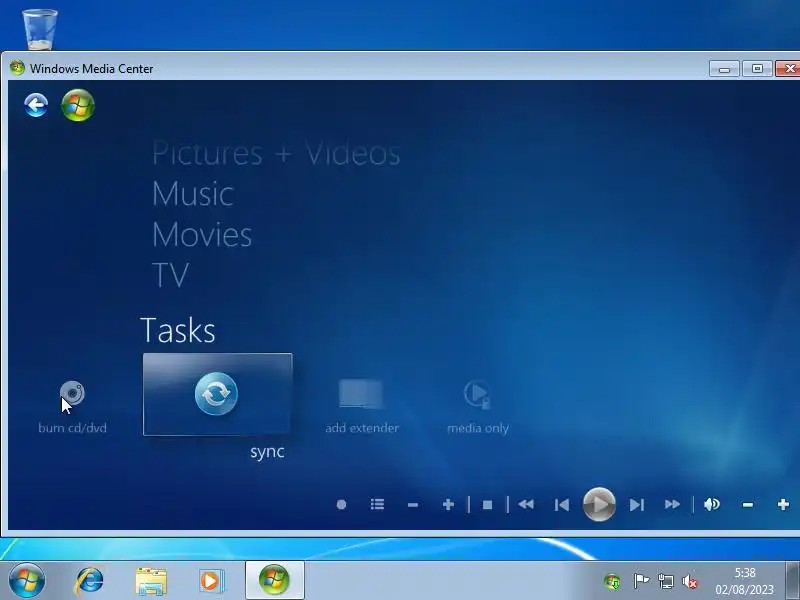Select the Pictures + Videos menu row
This screenshot has height=600, width=800.
[276, 153]
